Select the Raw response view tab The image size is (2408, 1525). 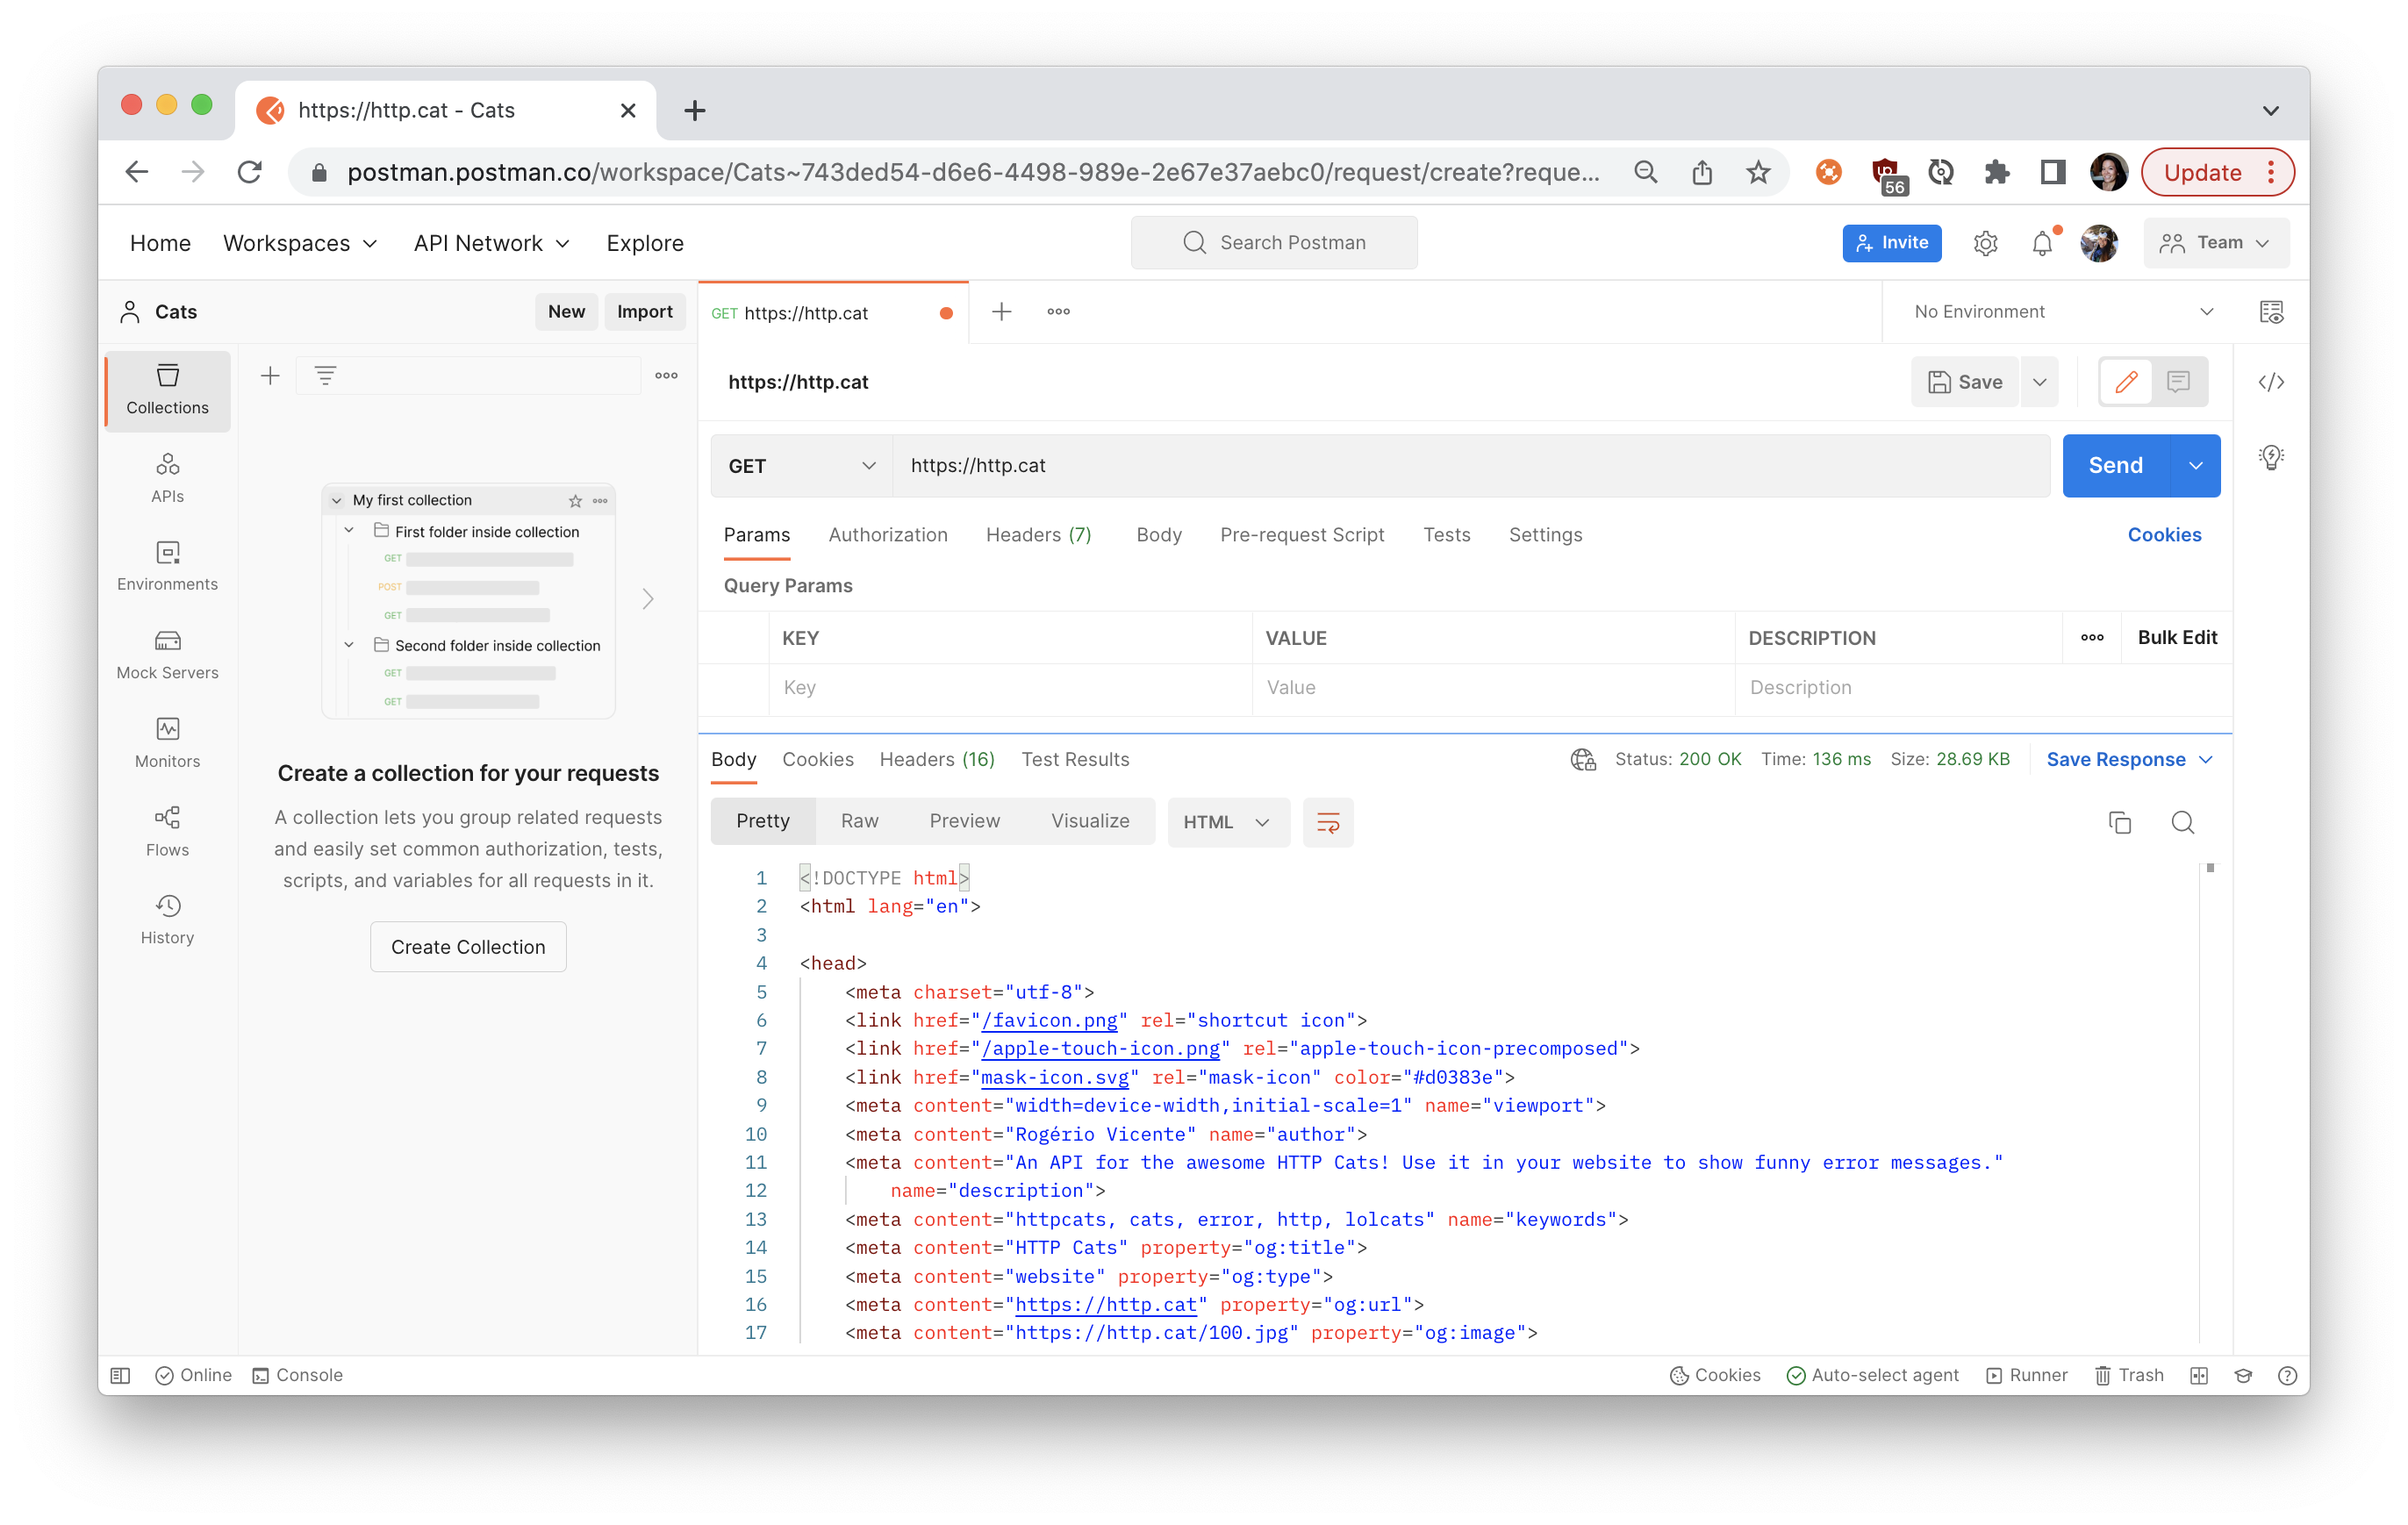click(859, 821)
